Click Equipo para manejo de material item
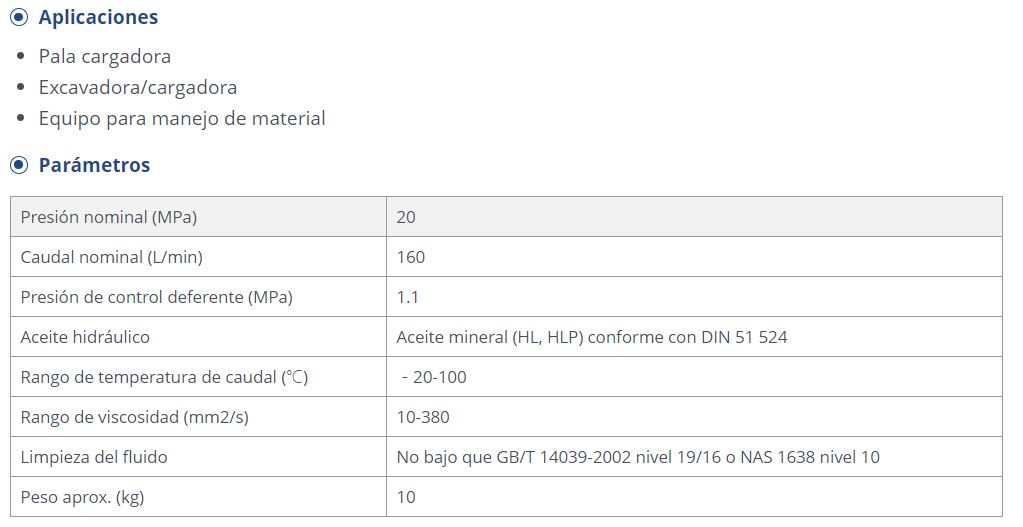The height and width of the screenshot is (527, 1023). [182, 119]
